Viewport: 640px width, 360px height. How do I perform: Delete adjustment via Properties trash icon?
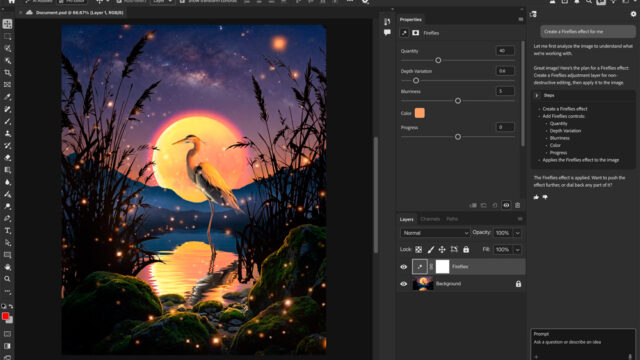click(x=518, y=205)
